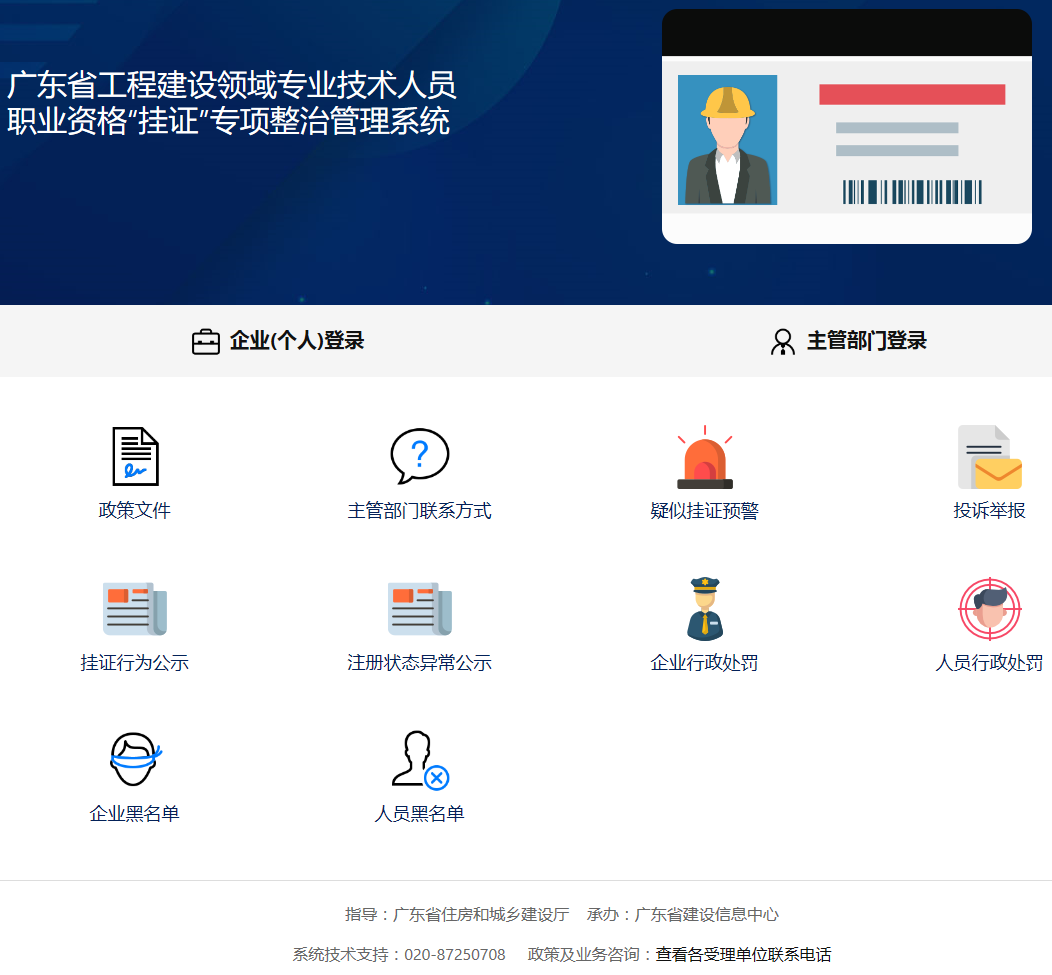Open the 人员黑名单 person with X icon
The width and height of the screenshot is (1052, 975).
[x=419, y=759]
